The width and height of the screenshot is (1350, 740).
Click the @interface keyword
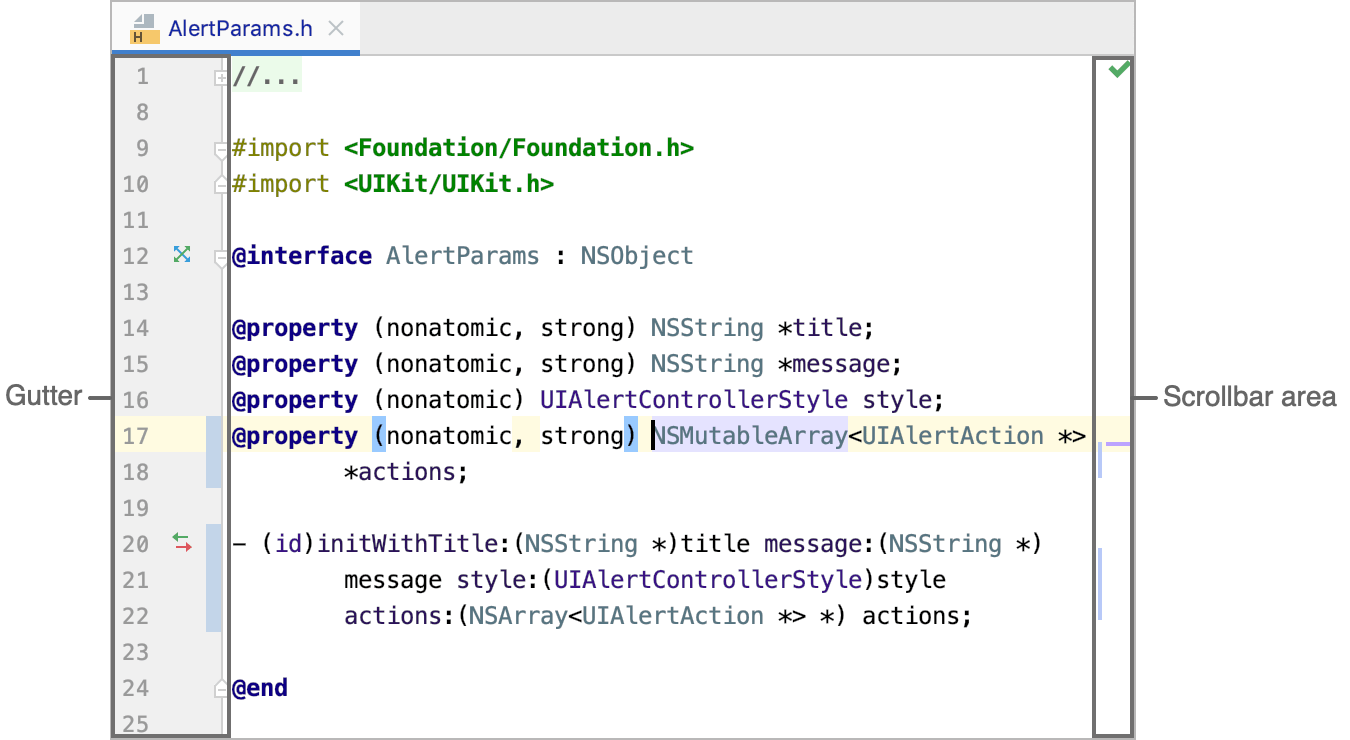point(302,256)
